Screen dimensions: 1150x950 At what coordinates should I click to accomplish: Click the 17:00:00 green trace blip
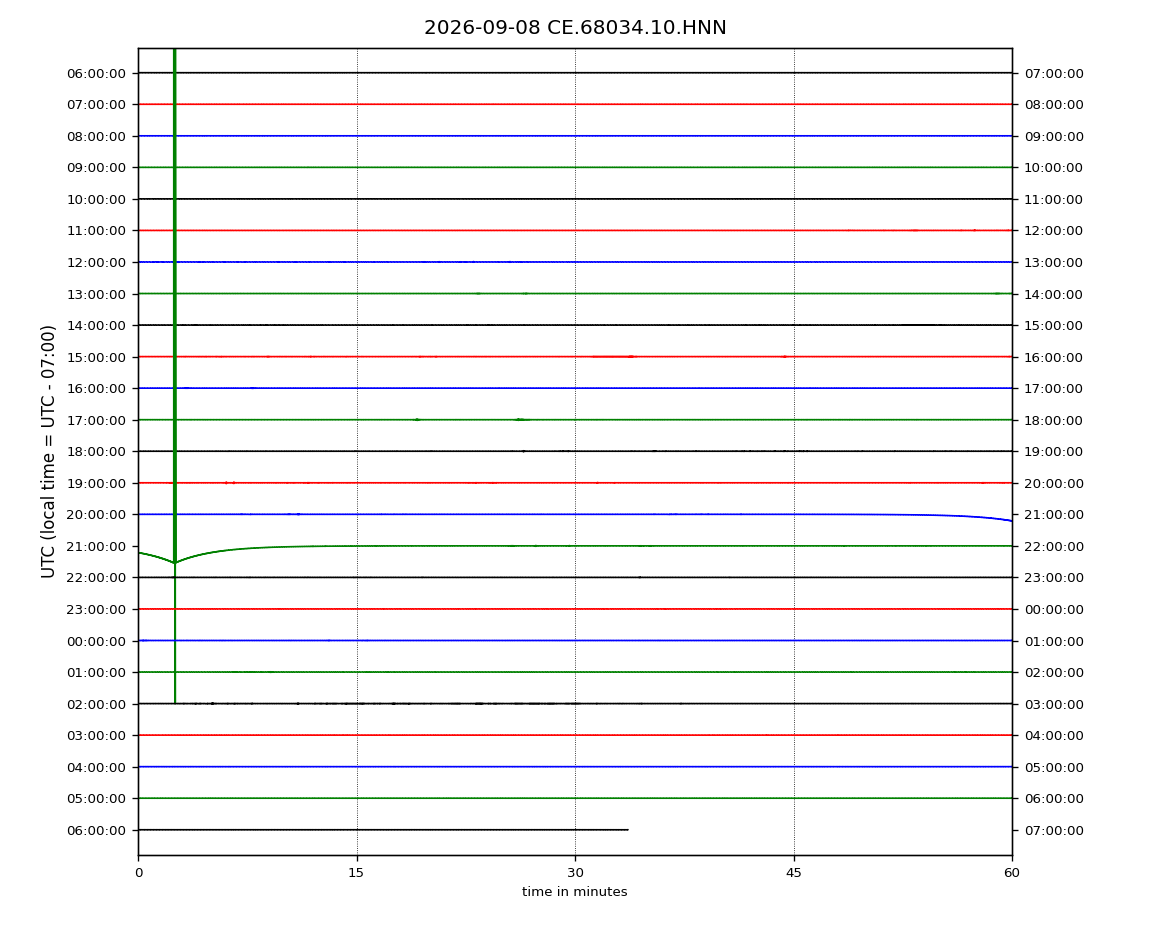point(520,420)
